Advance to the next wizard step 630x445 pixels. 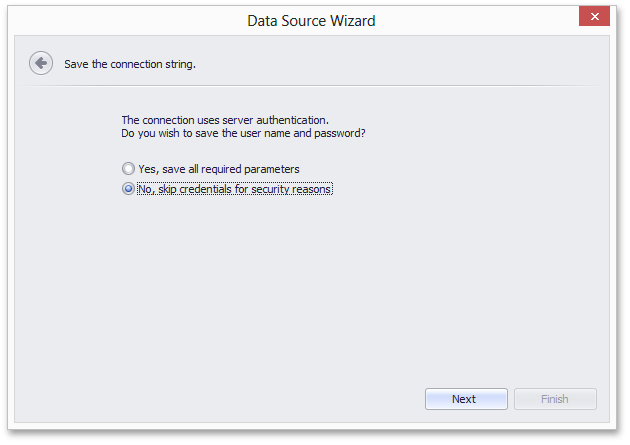466,399
